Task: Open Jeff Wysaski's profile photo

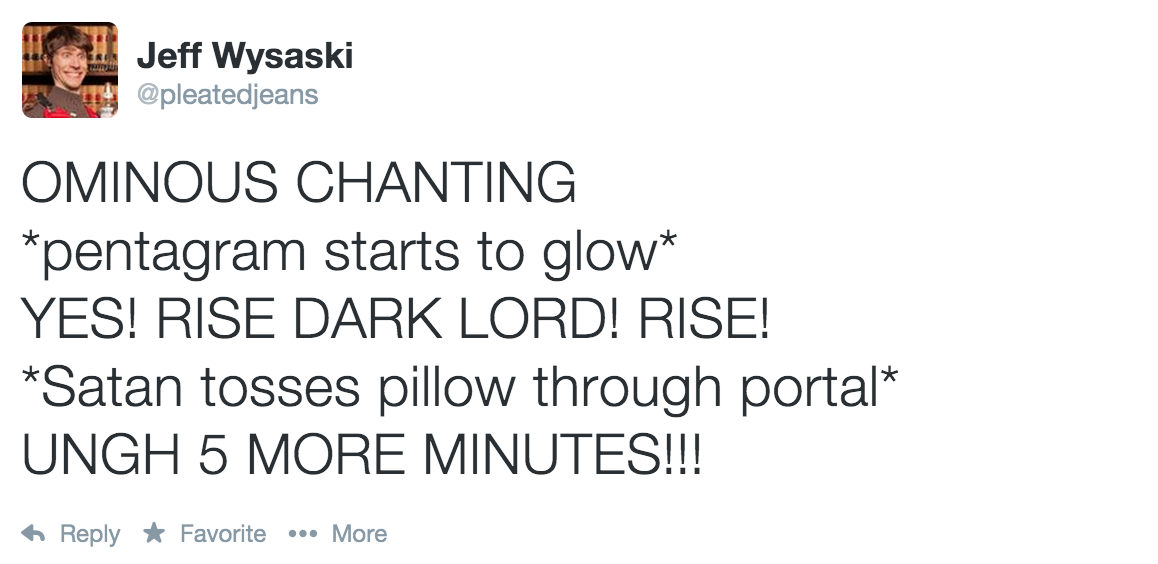Action: [70, 70]
